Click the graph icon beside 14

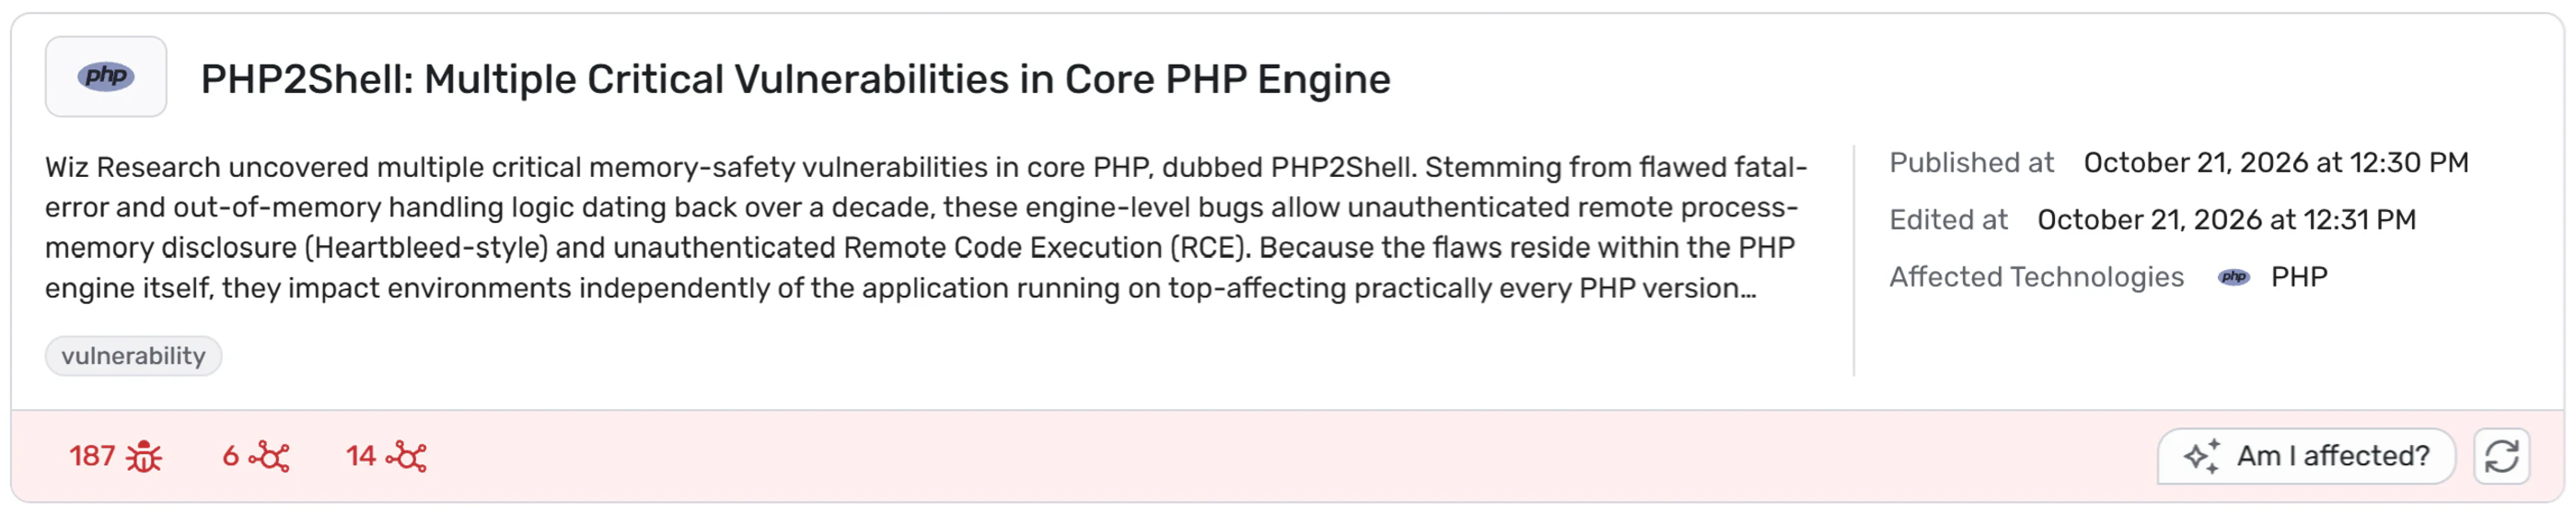(x=406, y=456)
